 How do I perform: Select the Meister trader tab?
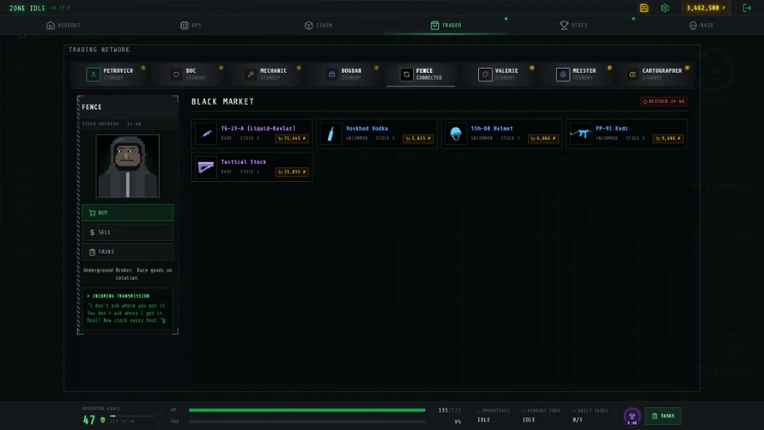point(576,74)
